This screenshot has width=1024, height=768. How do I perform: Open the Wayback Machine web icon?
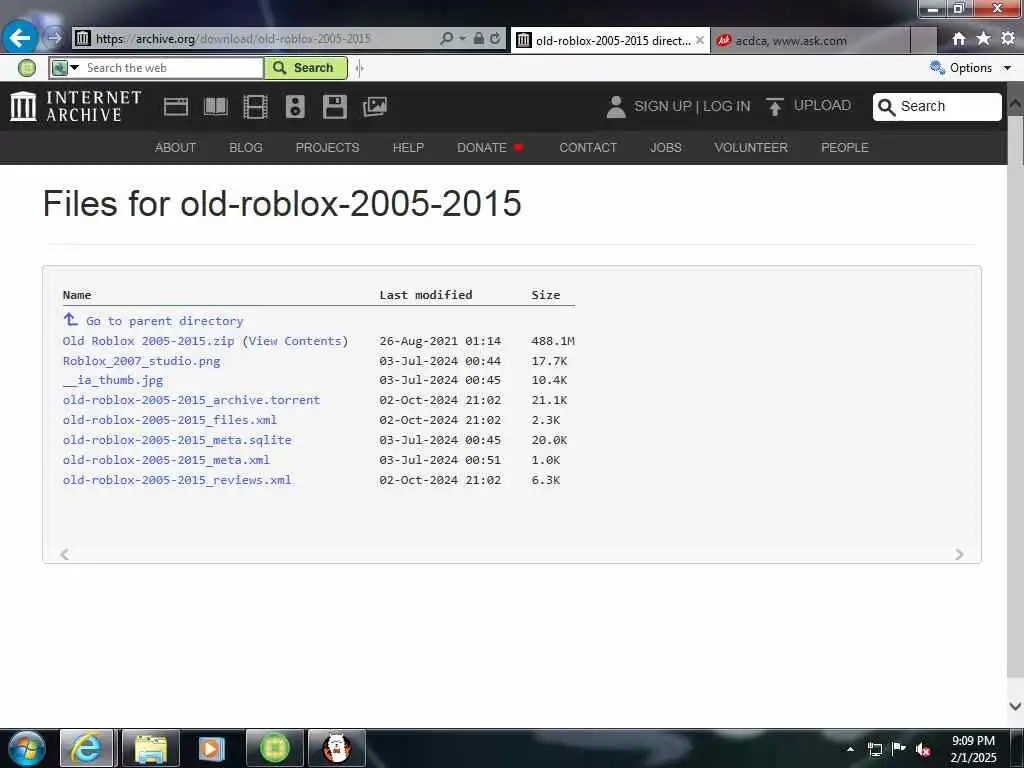pyautogui.click(x=176, y=106)
